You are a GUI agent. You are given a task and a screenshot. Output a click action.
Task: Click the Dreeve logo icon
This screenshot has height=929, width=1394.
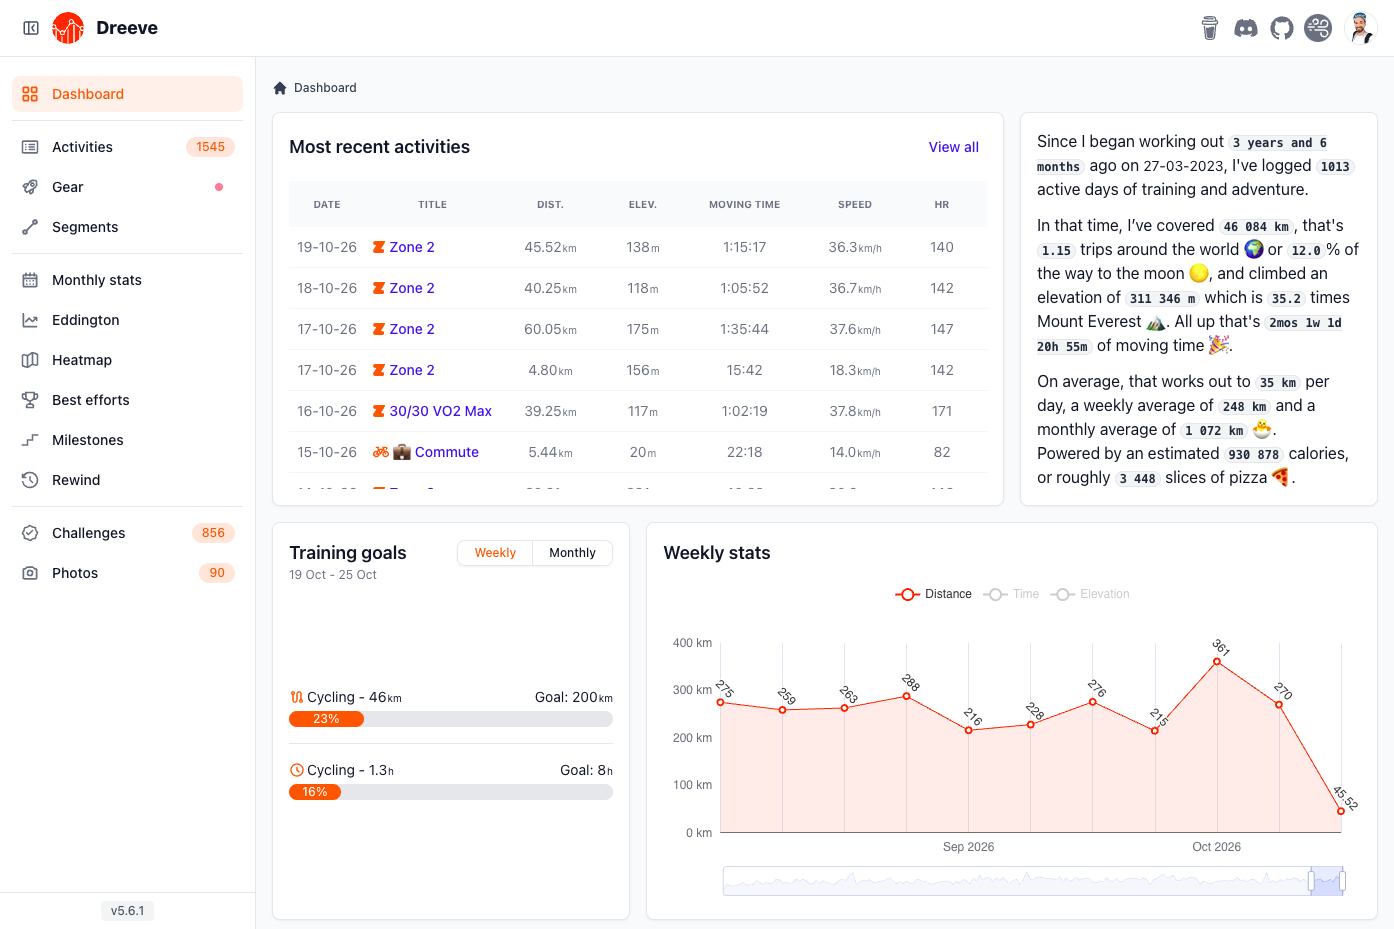(x=68, y=28)
